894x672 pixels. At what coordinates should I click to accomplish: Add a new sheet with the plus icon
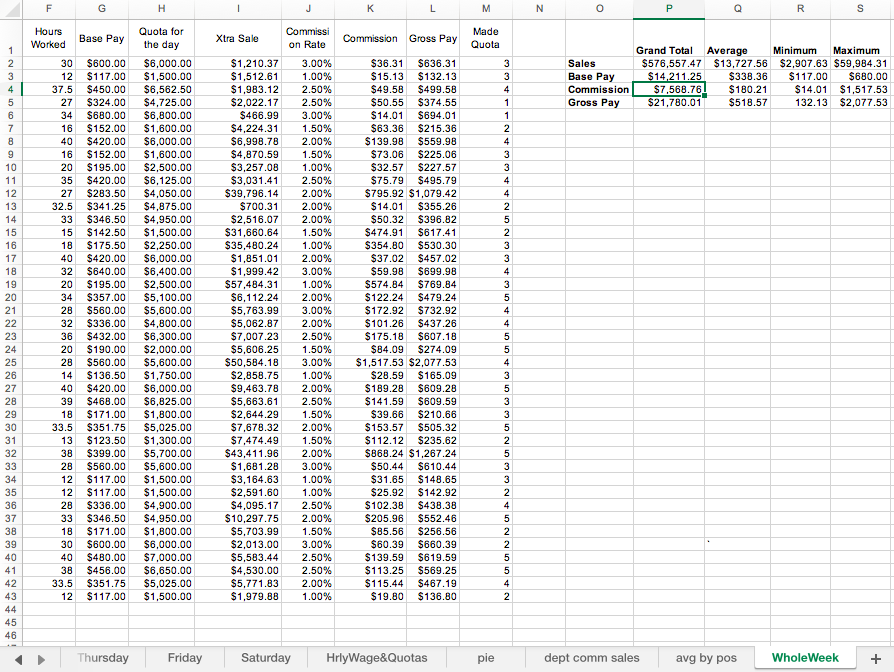pos(875,658)
